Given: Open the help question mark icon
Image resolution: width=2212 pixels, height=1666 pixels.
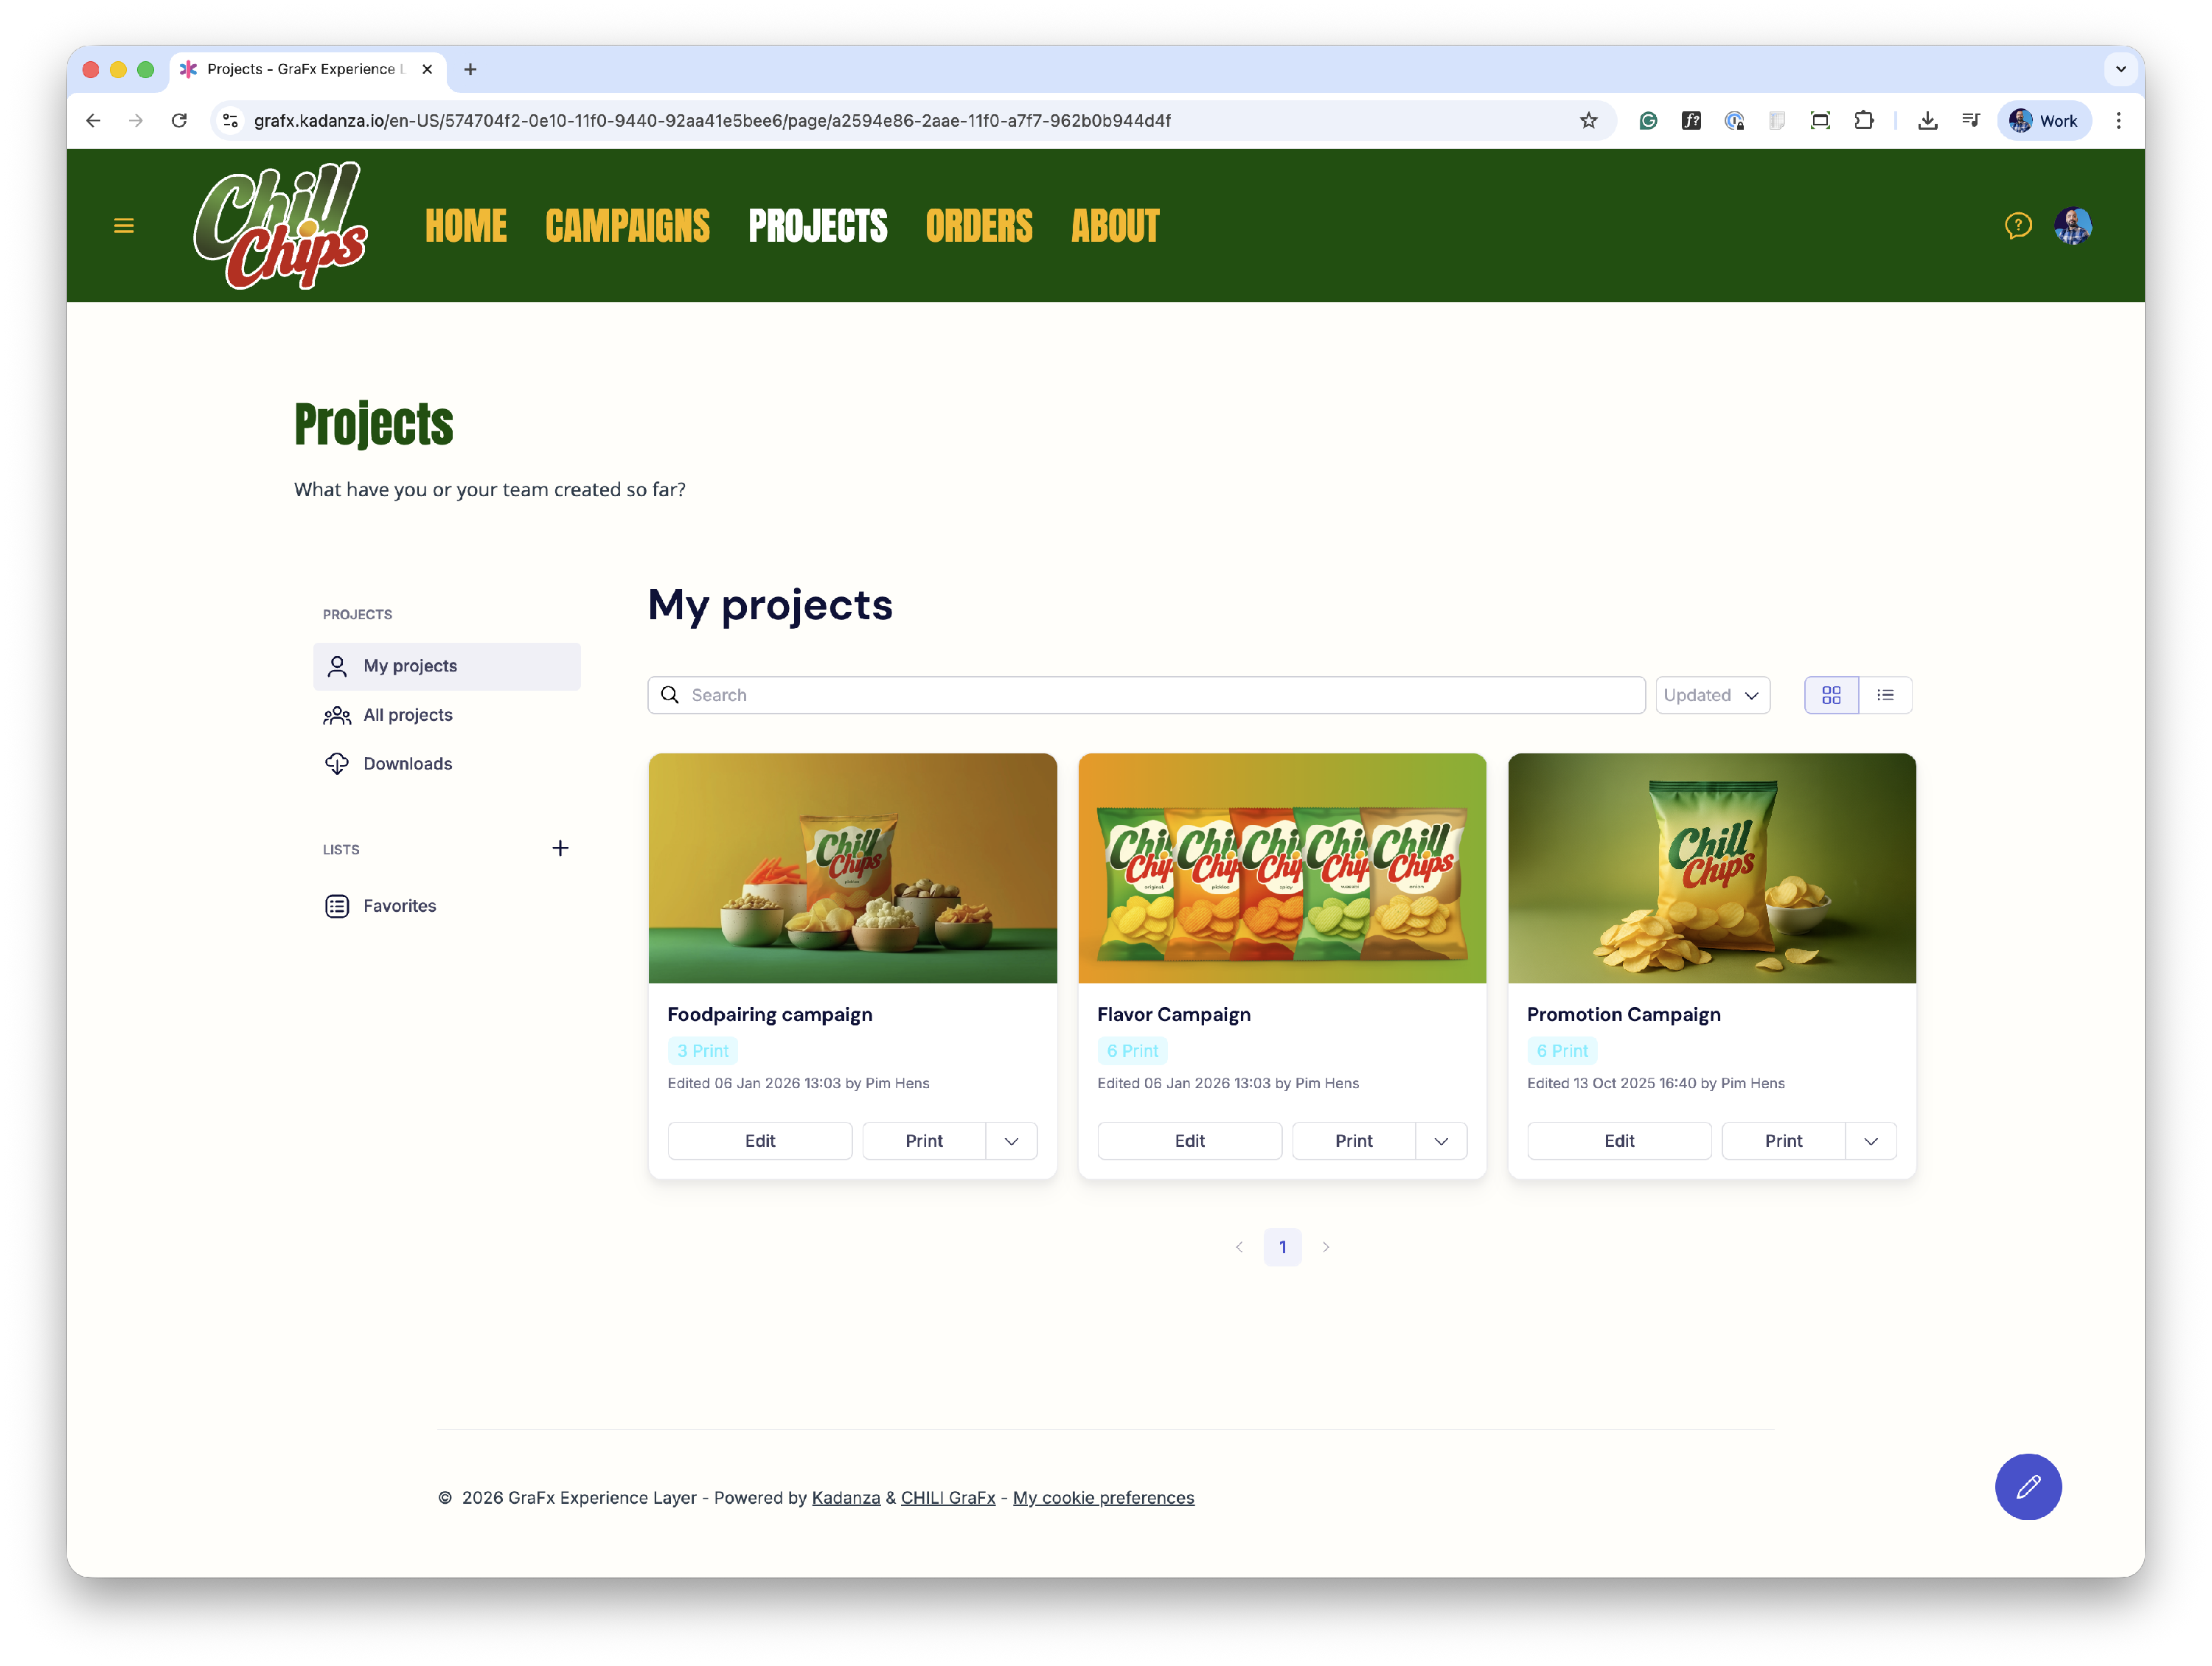Looking at the screenshot, I should click(2018, 226).
